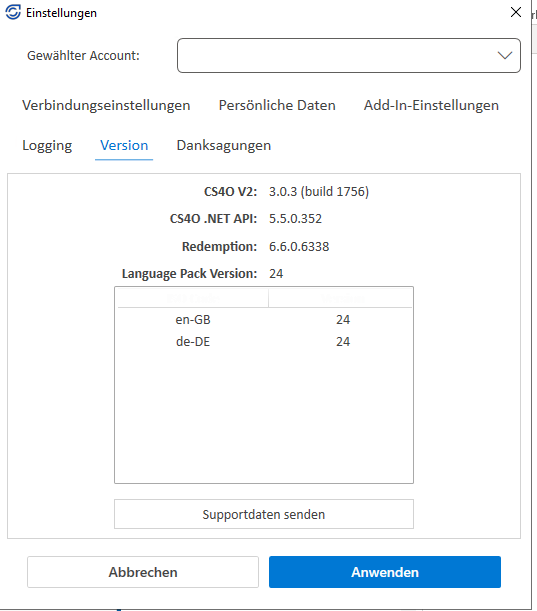The image size is (537, 611).
Task: Click the Gewählter Account label
Action: (x=83, y=55)
